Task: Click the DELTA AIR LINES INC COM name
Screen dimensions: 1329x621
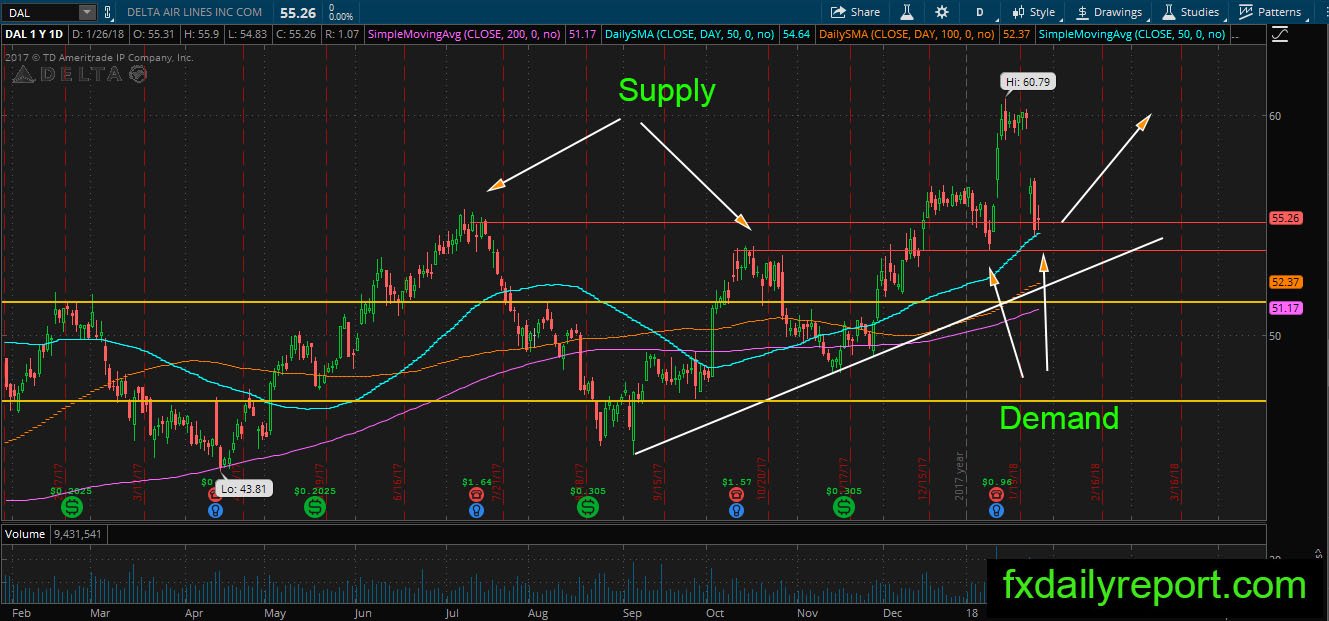Action: [x=195, y=12]
